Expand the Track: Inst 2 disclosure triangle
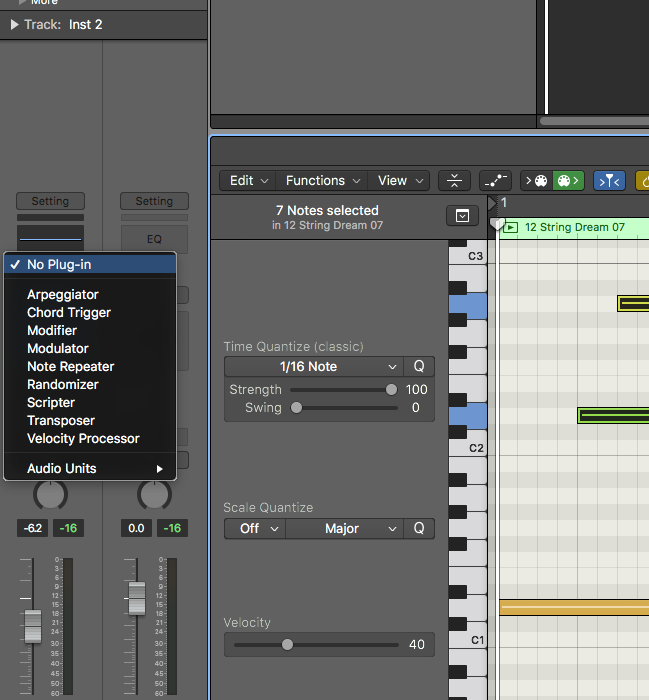The width and height of the screenshot is (649, 700). click(14, 24)
